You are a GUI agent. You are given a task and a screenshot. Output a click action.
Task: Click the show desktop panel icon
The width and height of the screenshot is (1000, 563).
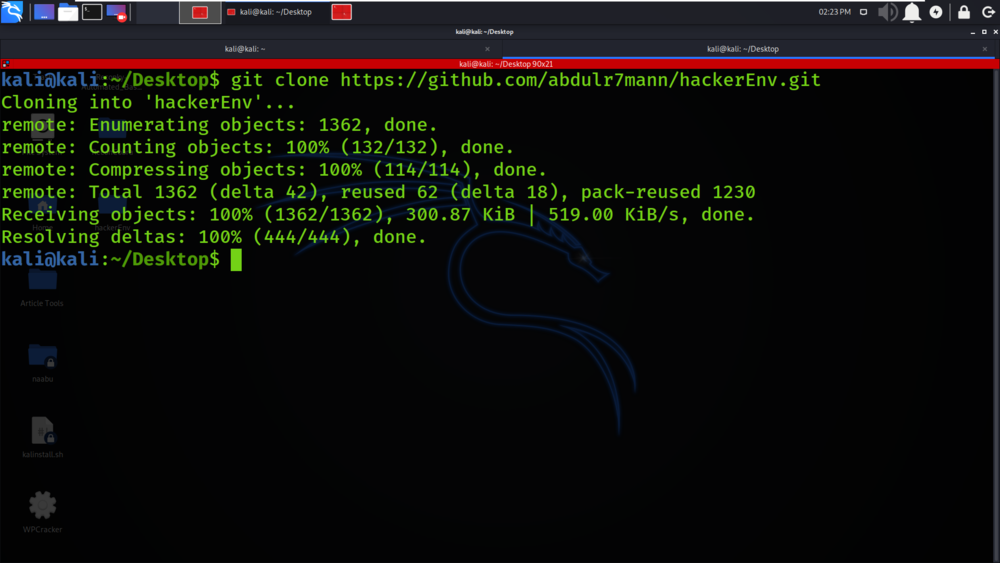(x=44, y=12)
